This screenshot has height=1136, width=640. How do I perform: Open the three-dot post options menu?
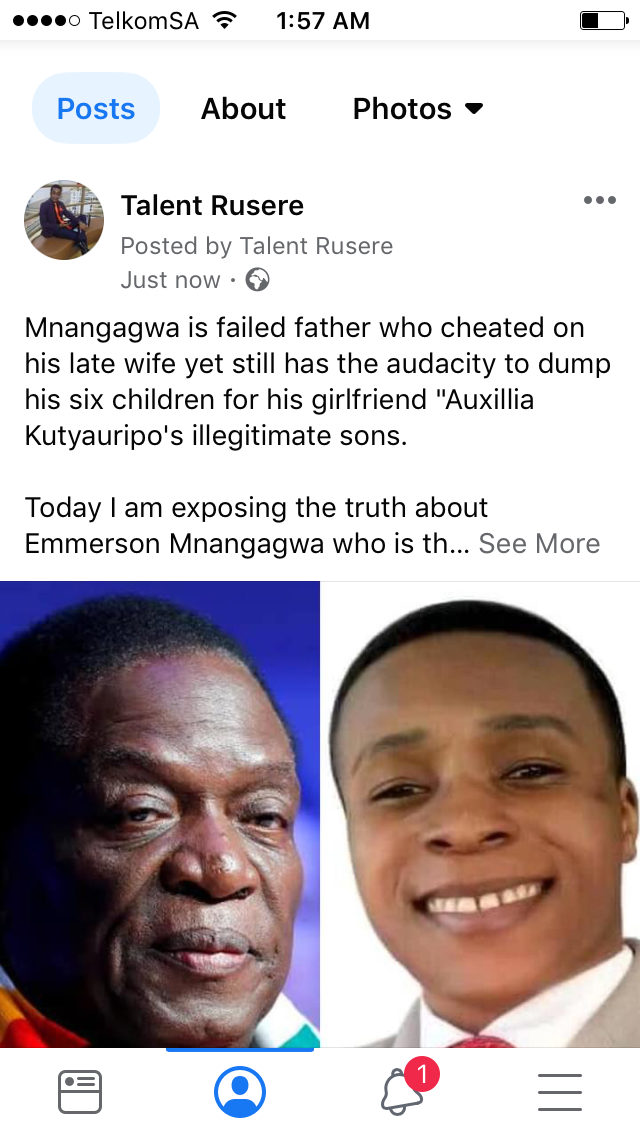pyautogui.click(x=599, y=200)
